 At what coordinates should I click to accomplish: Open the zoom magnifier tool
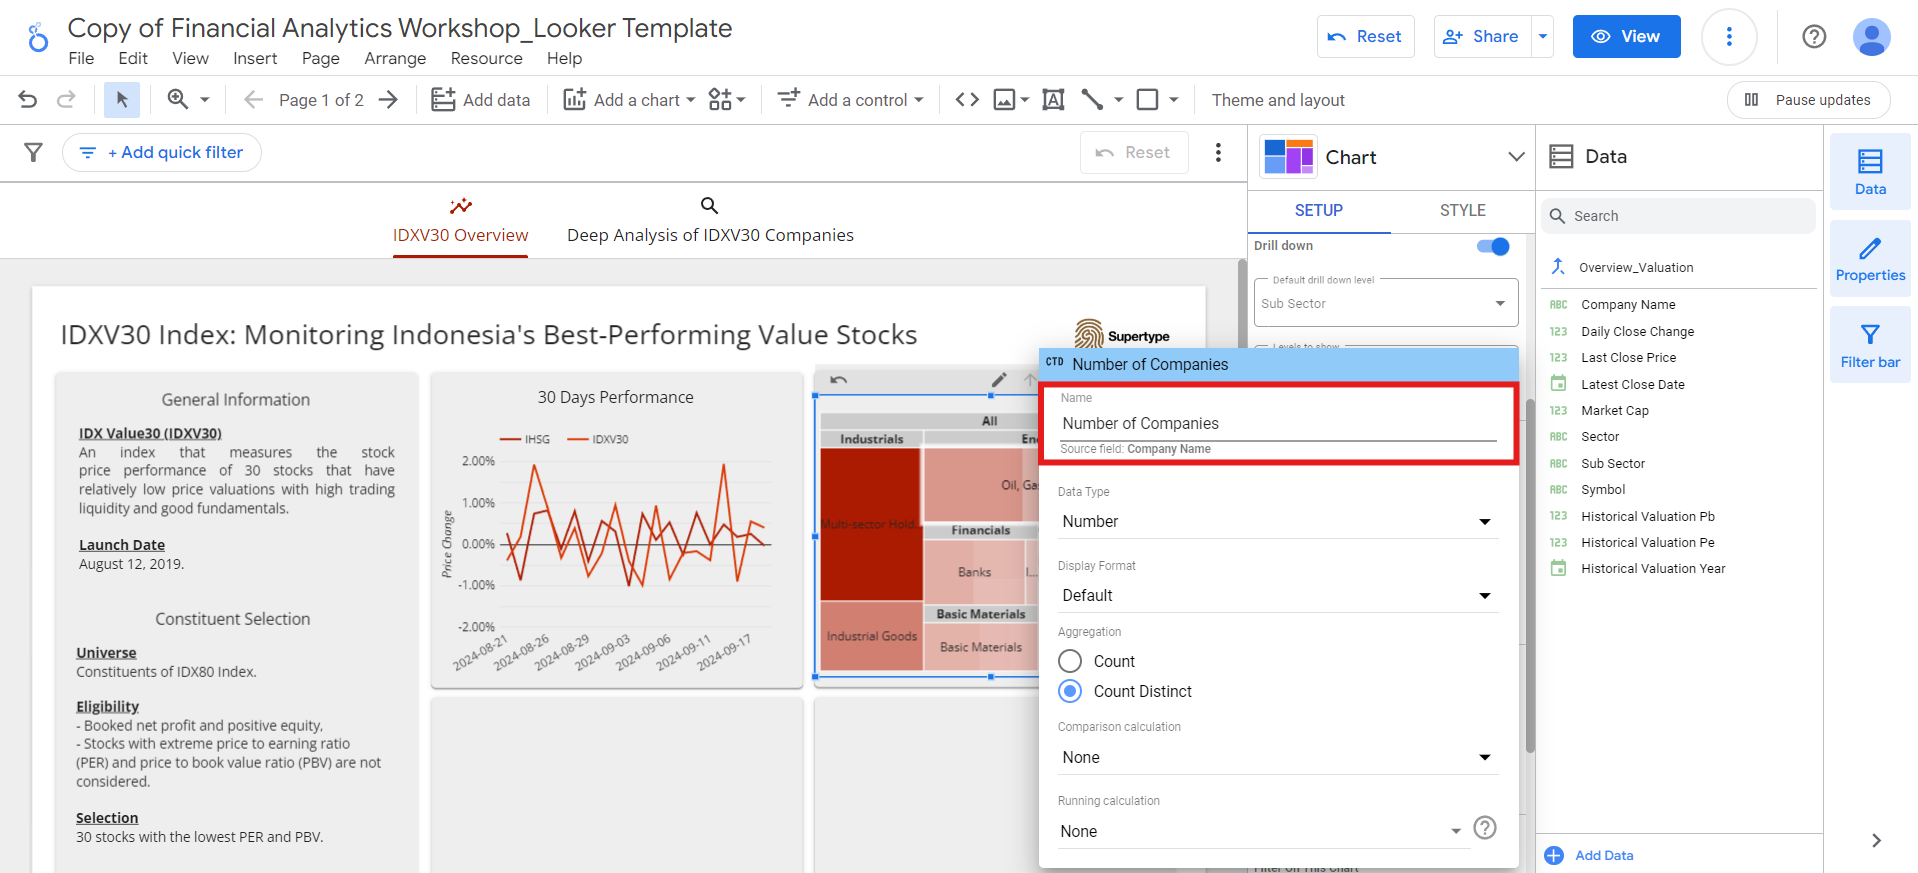178,99
